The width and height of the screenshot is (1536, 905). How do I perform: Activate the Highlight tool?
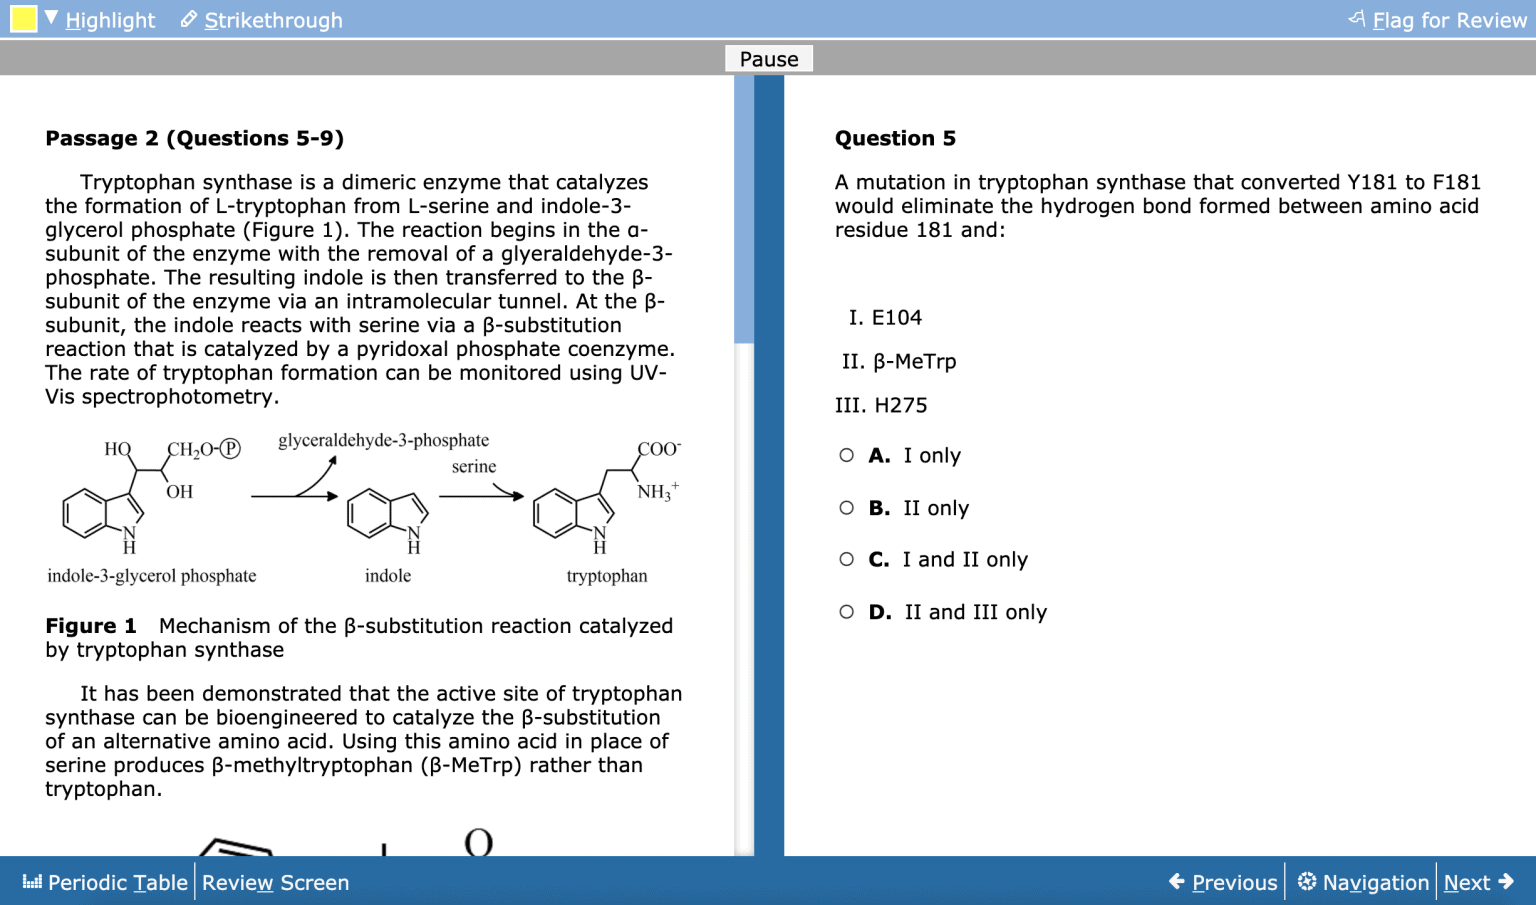[x=110, y=20]
